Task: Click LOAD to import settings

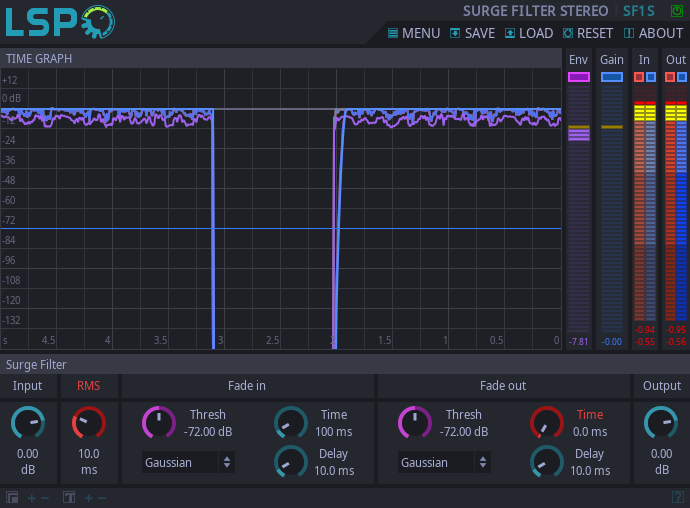Action: (x=529, y=33)
